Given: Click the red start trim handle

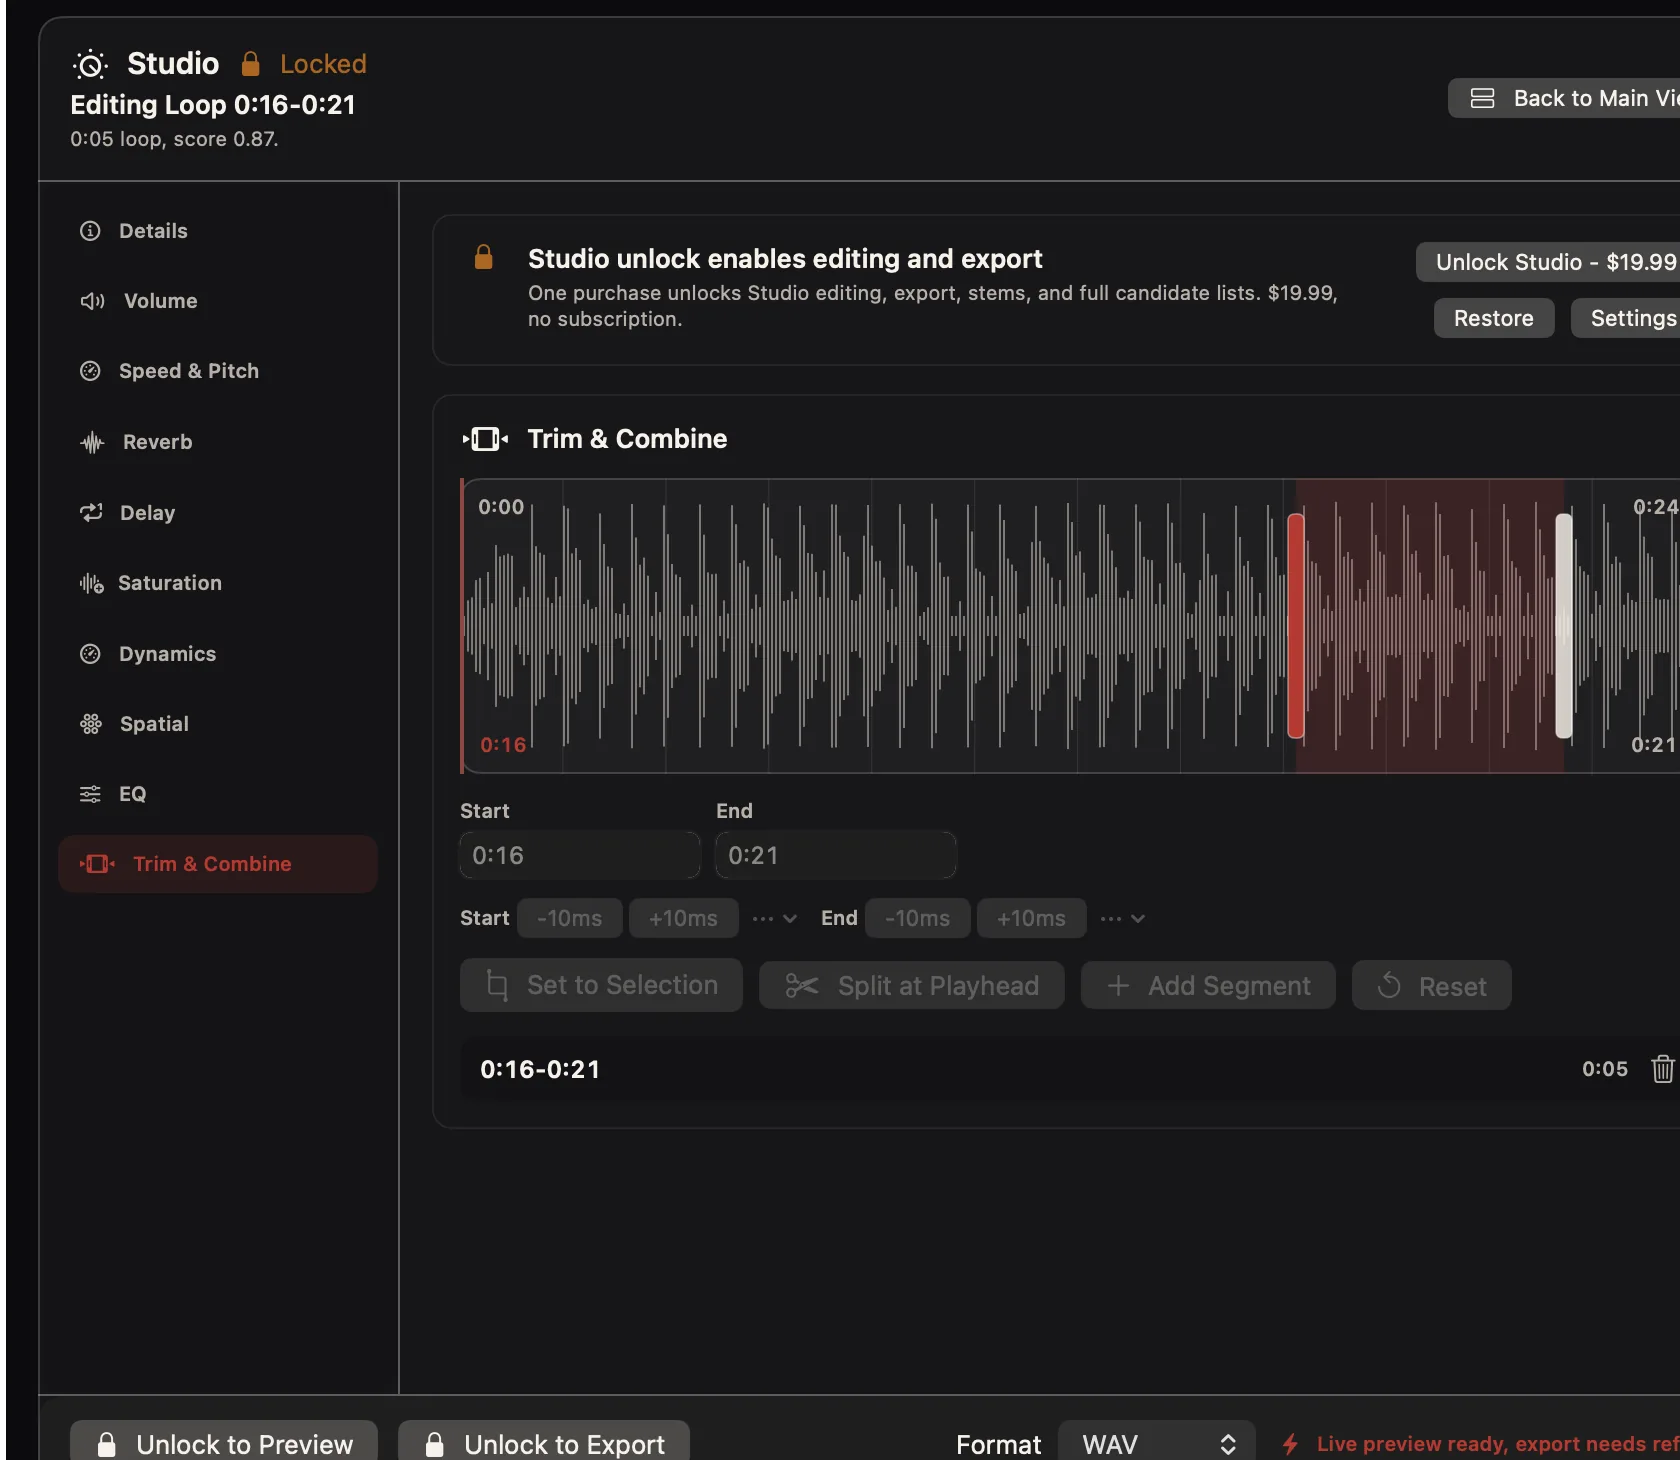Looking at the screenshot, I should (x=1296, y=626).
